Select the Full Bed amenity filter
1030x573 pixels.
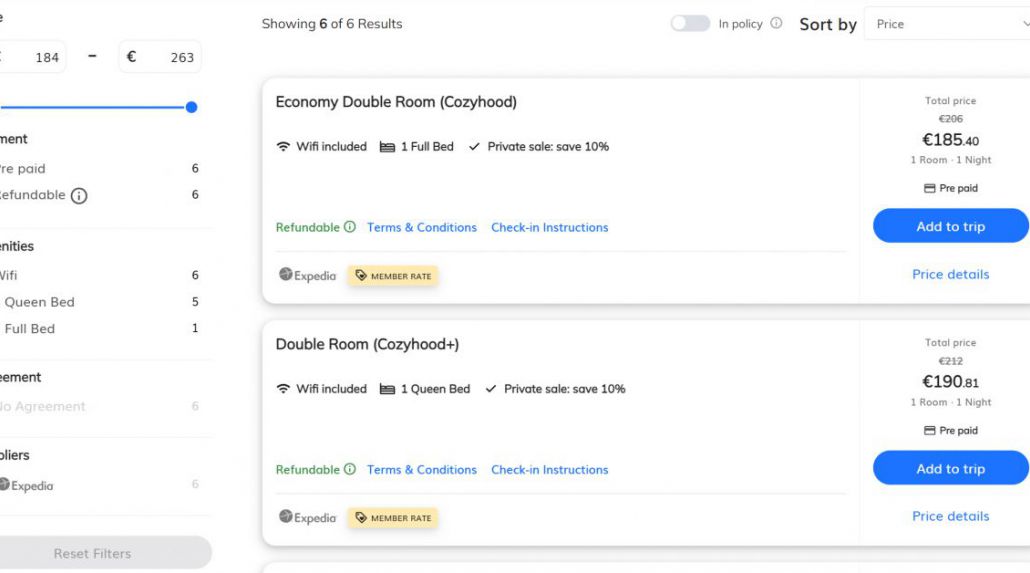pos(29,328)
